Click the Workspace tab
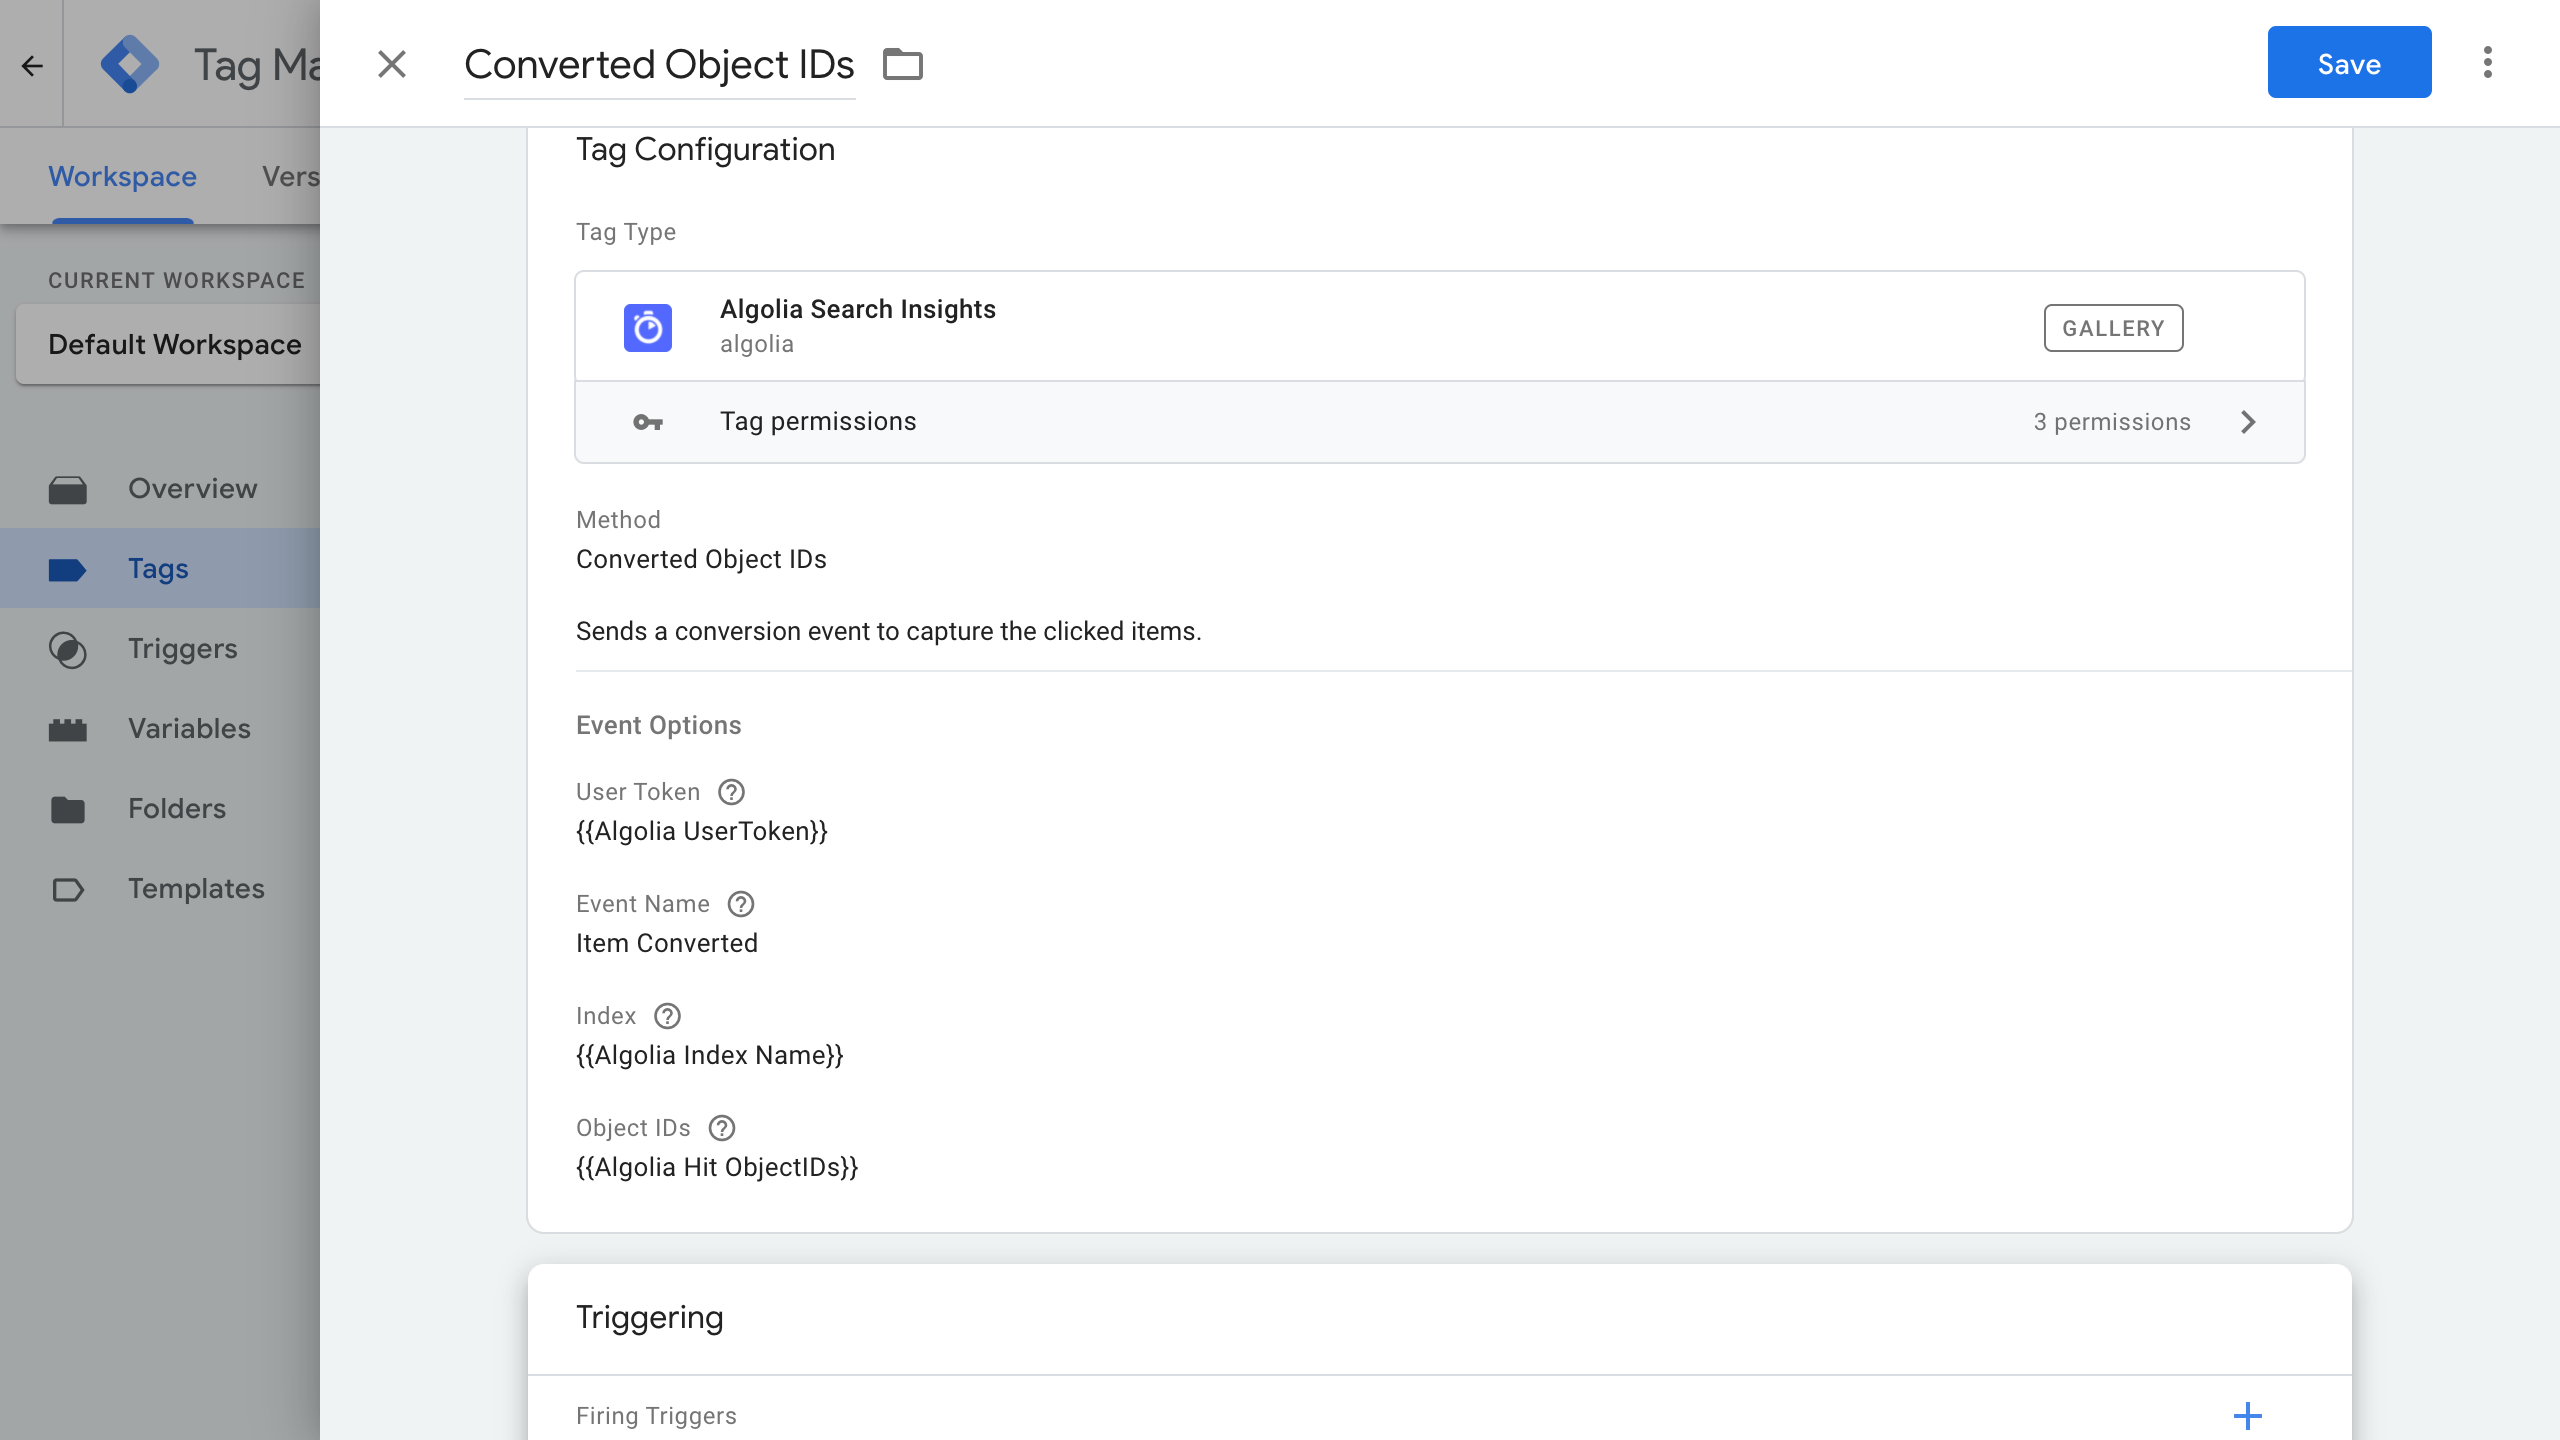This screenshot has height=1440, width=2560. (x=121, y=174)
